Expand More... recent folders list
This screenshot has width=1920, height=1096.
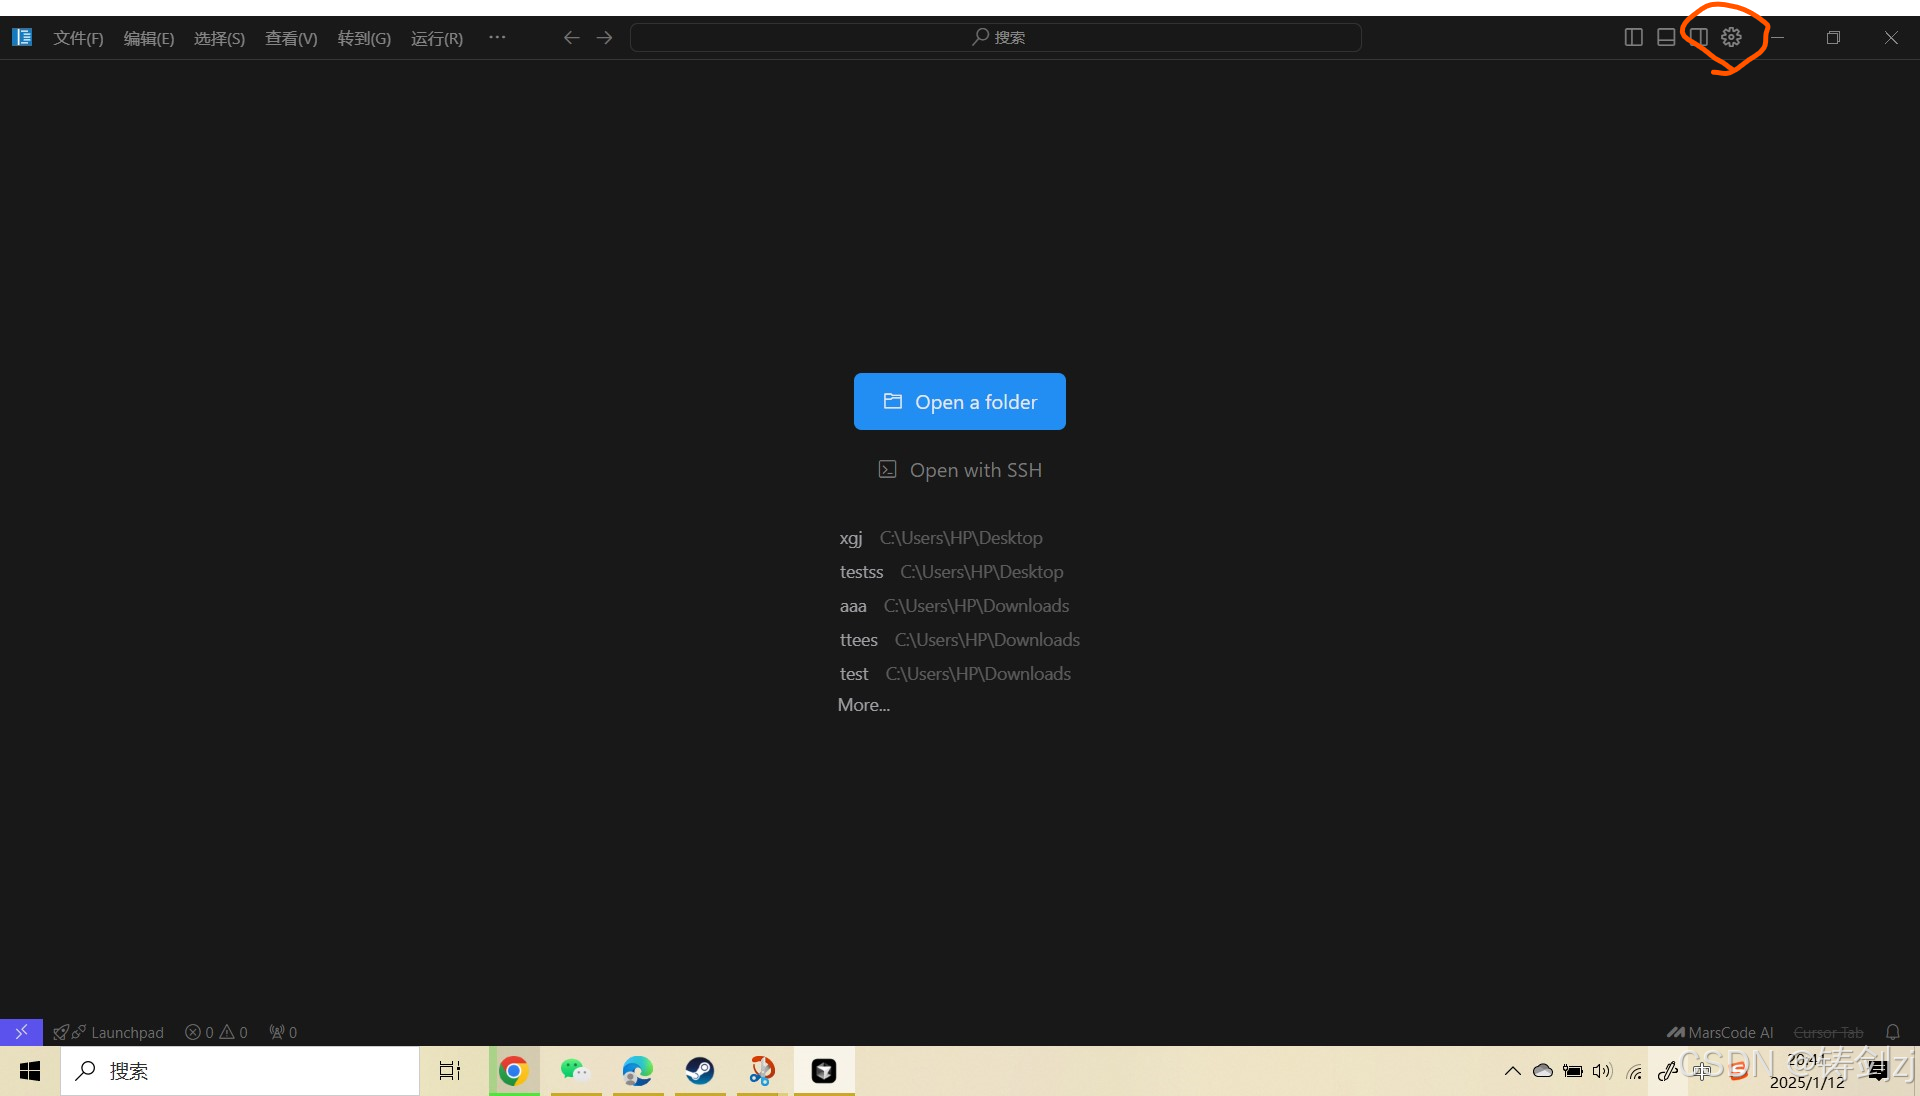click(x=863, y=705)
